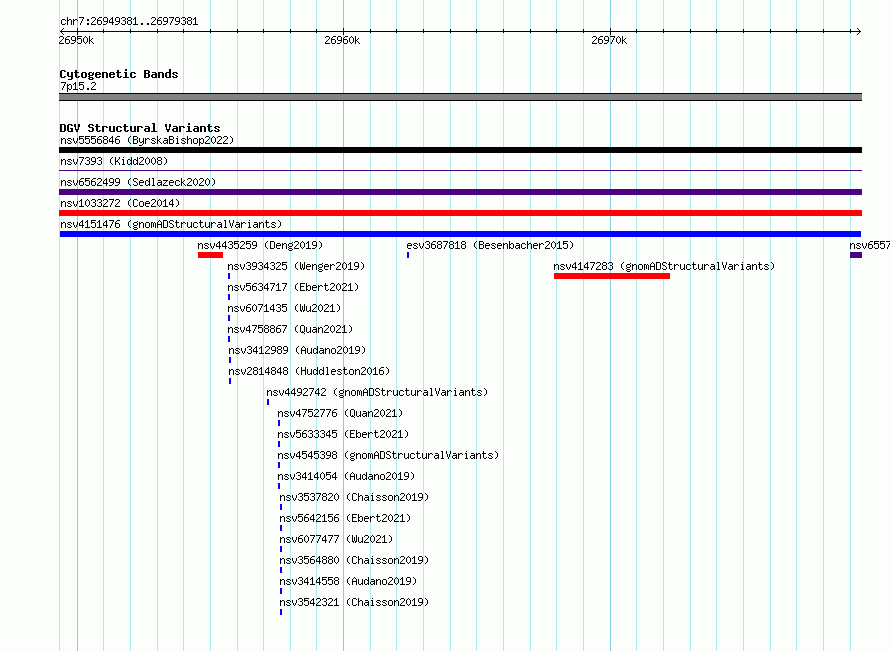This screenshot has width=890, height=651.
Task: Select the gray 7p15.2 cytogenetic band bar
Action: (460, 97)
